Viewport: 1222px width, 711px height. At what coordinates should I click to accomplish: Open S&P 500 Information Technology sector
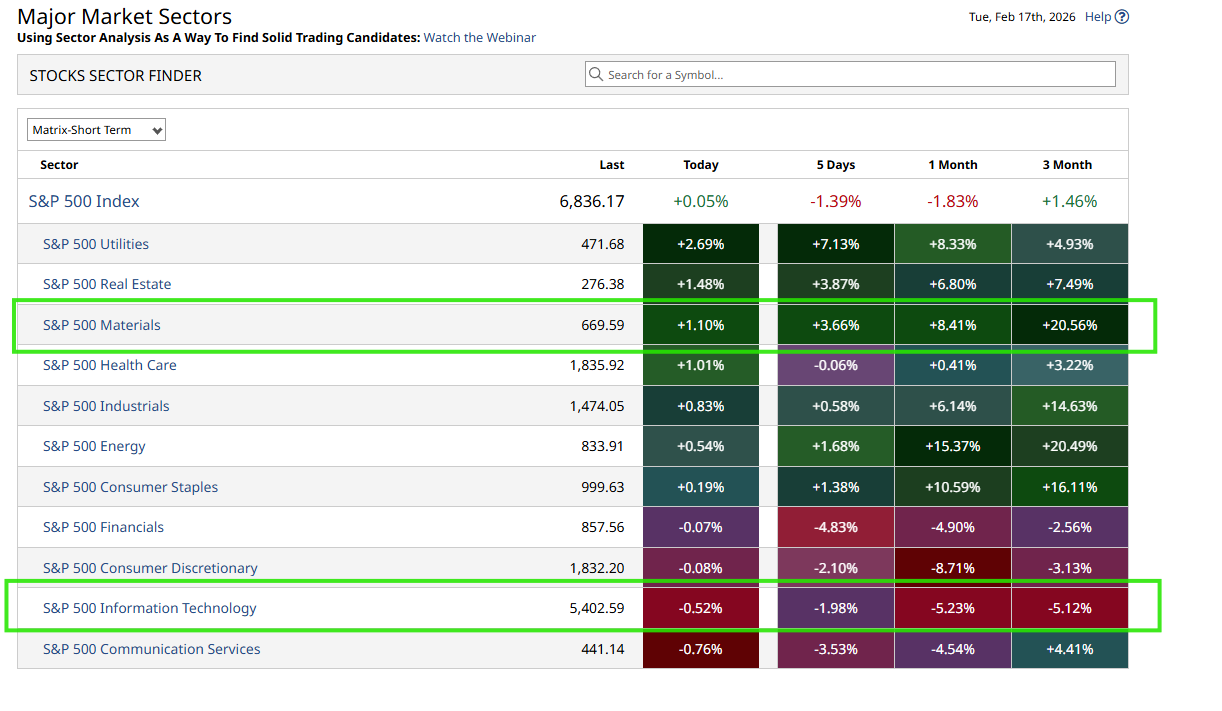(x=149, y=608)
